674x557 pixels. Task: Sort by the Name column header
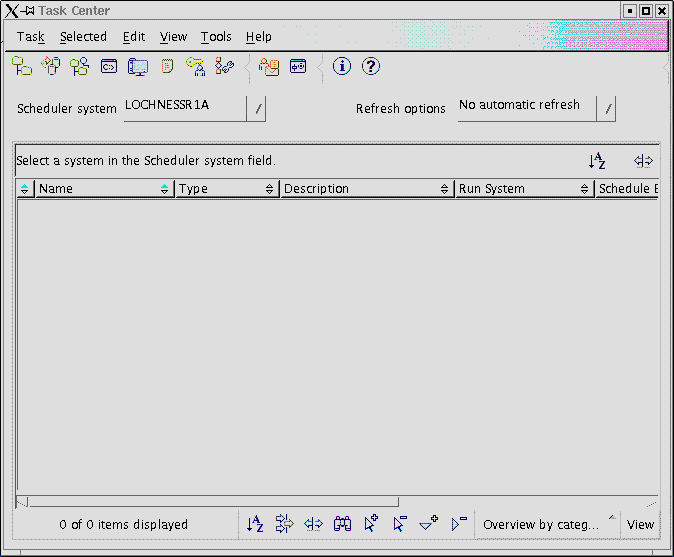[x=95, y=189]
